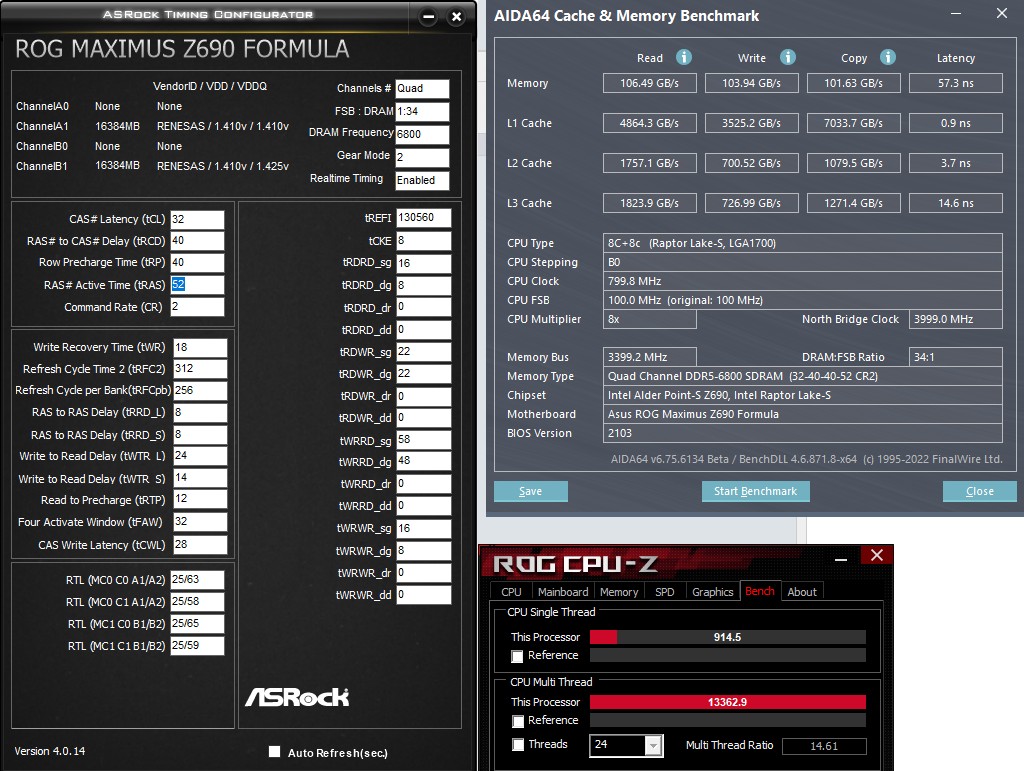Click the CPU Multi Thread score bar 13362.9
The height and width of the screenshot is (771, 1024).
click(728, 702)
